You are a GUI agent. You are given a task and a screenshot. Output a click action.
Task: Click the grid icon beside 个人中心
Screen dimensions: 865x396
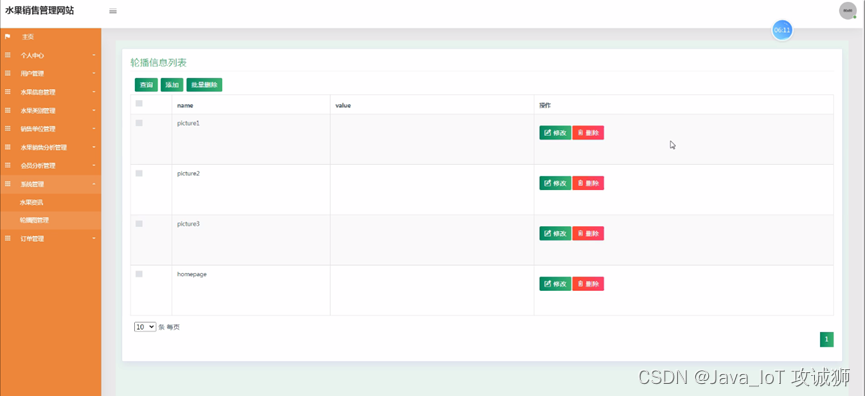click(8, 55)
